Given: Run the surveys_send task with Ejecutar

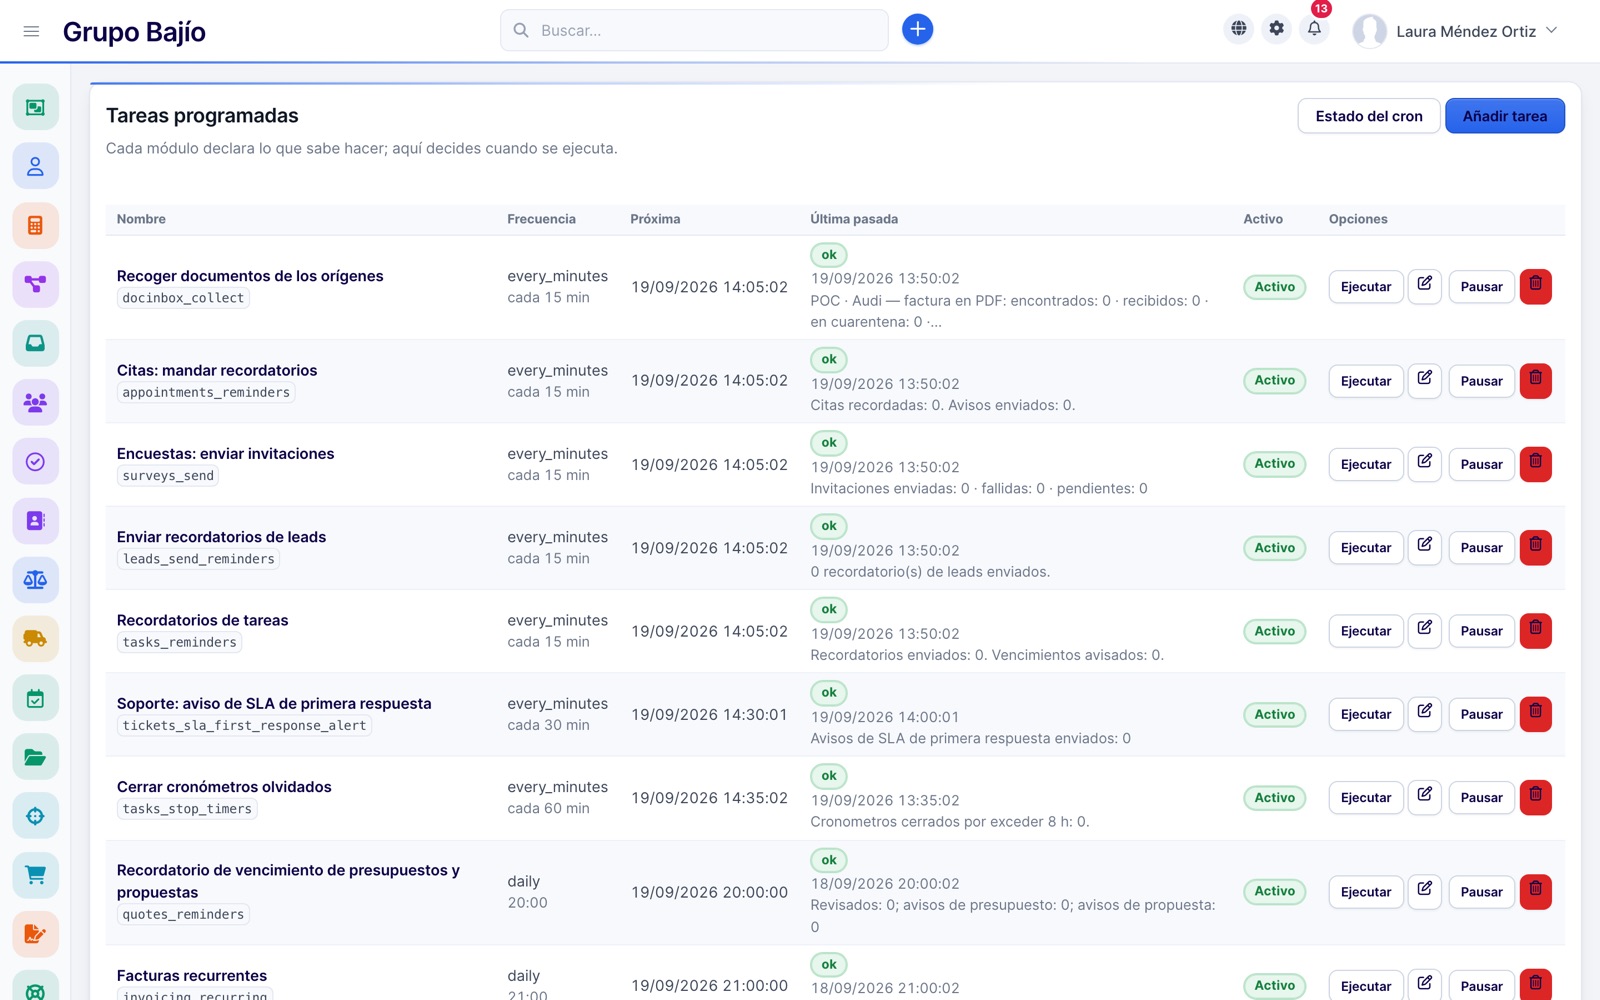Looking at the screenshot, I should (x=1366, y=464).
